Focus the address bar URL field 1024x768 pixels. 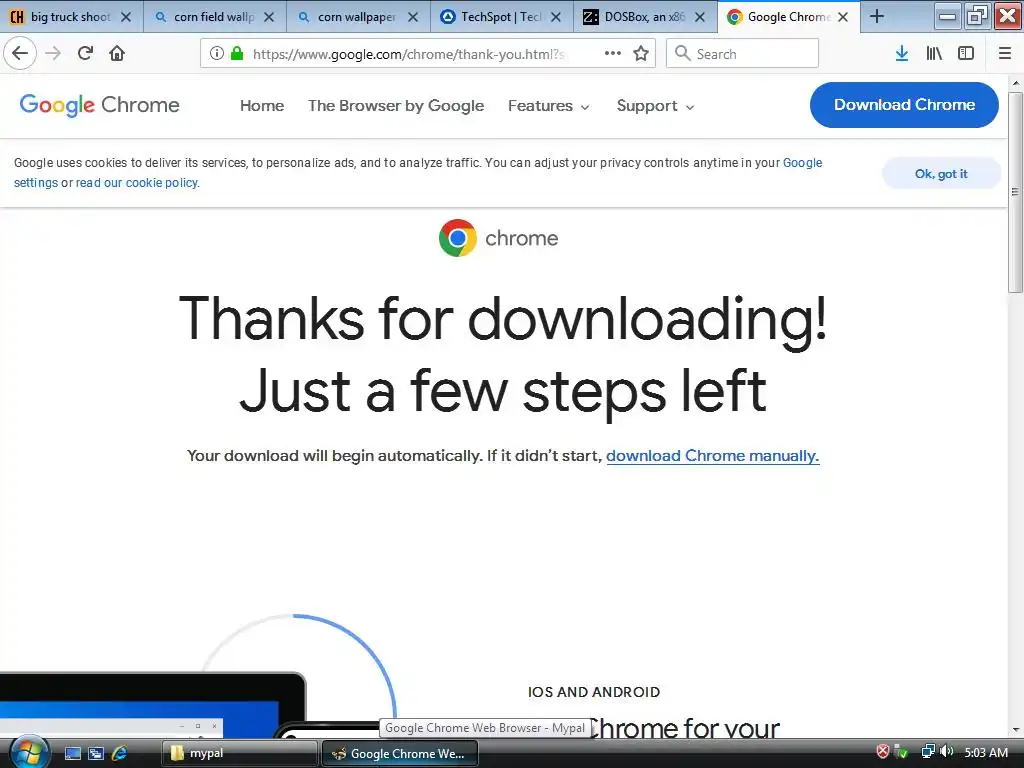pos(408,54)
